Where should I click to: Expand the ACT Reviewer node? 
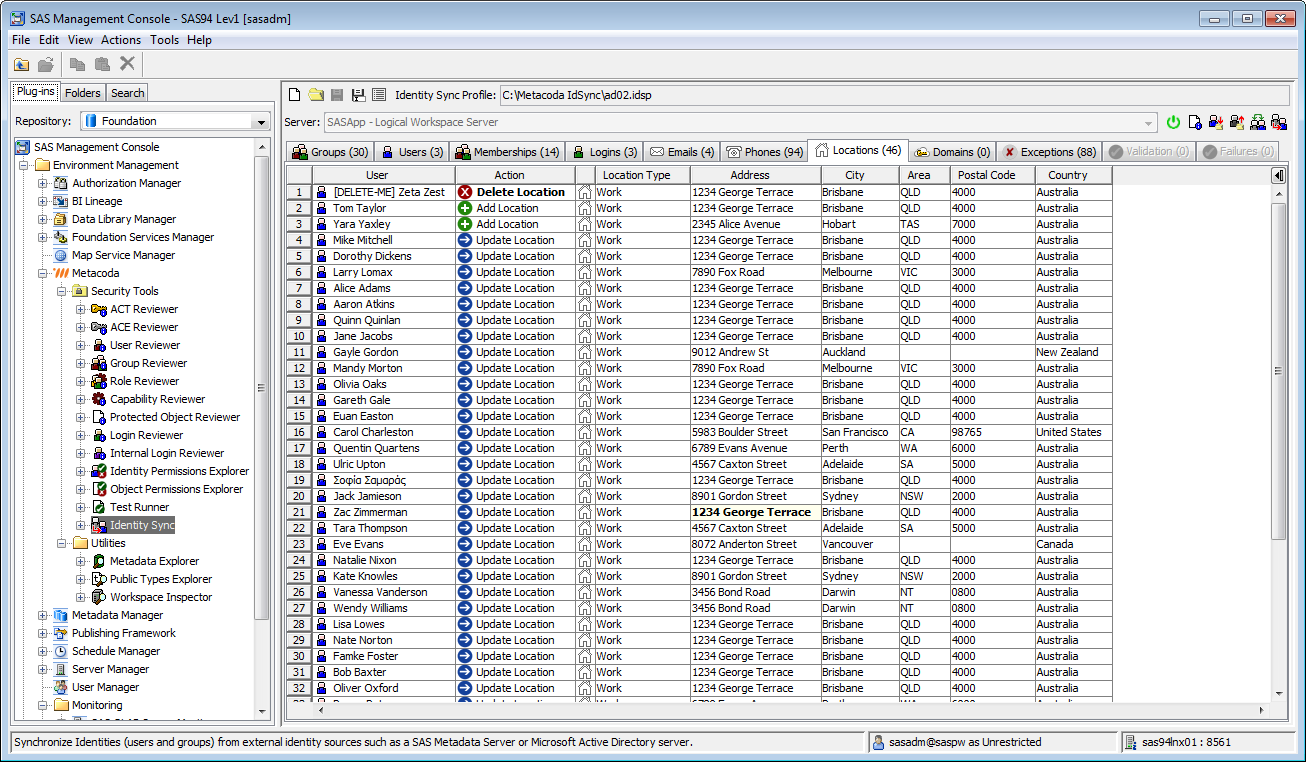coord(81,309)
